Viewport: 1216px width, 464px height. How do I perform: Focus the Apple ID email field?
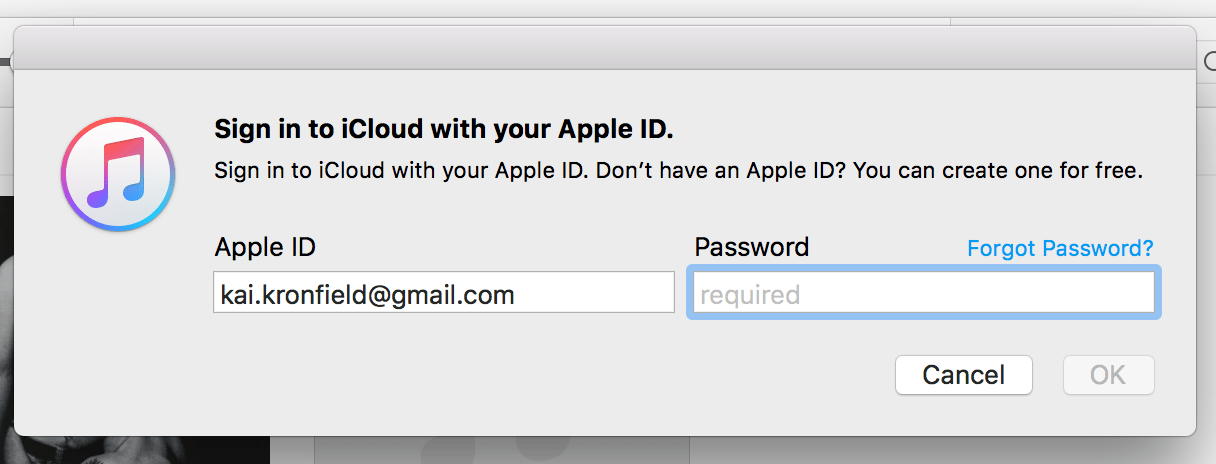tap(443, 293)
